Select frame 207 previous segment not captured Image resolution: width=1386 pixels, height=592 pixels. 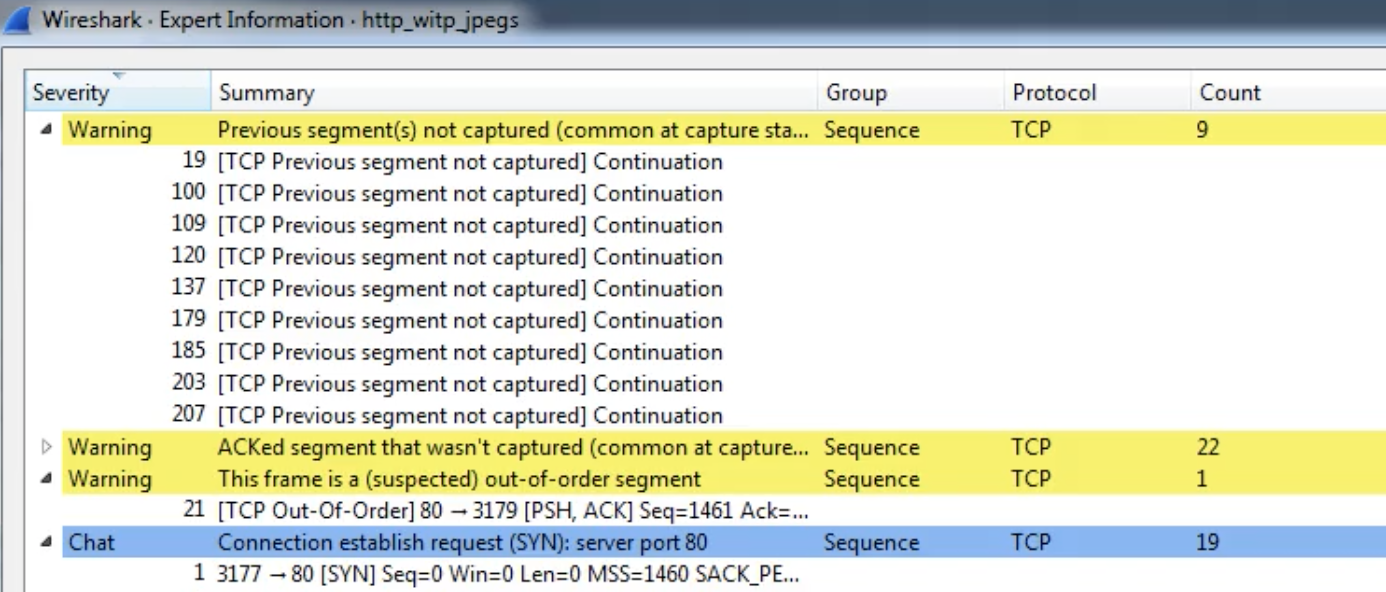[470, 416]
